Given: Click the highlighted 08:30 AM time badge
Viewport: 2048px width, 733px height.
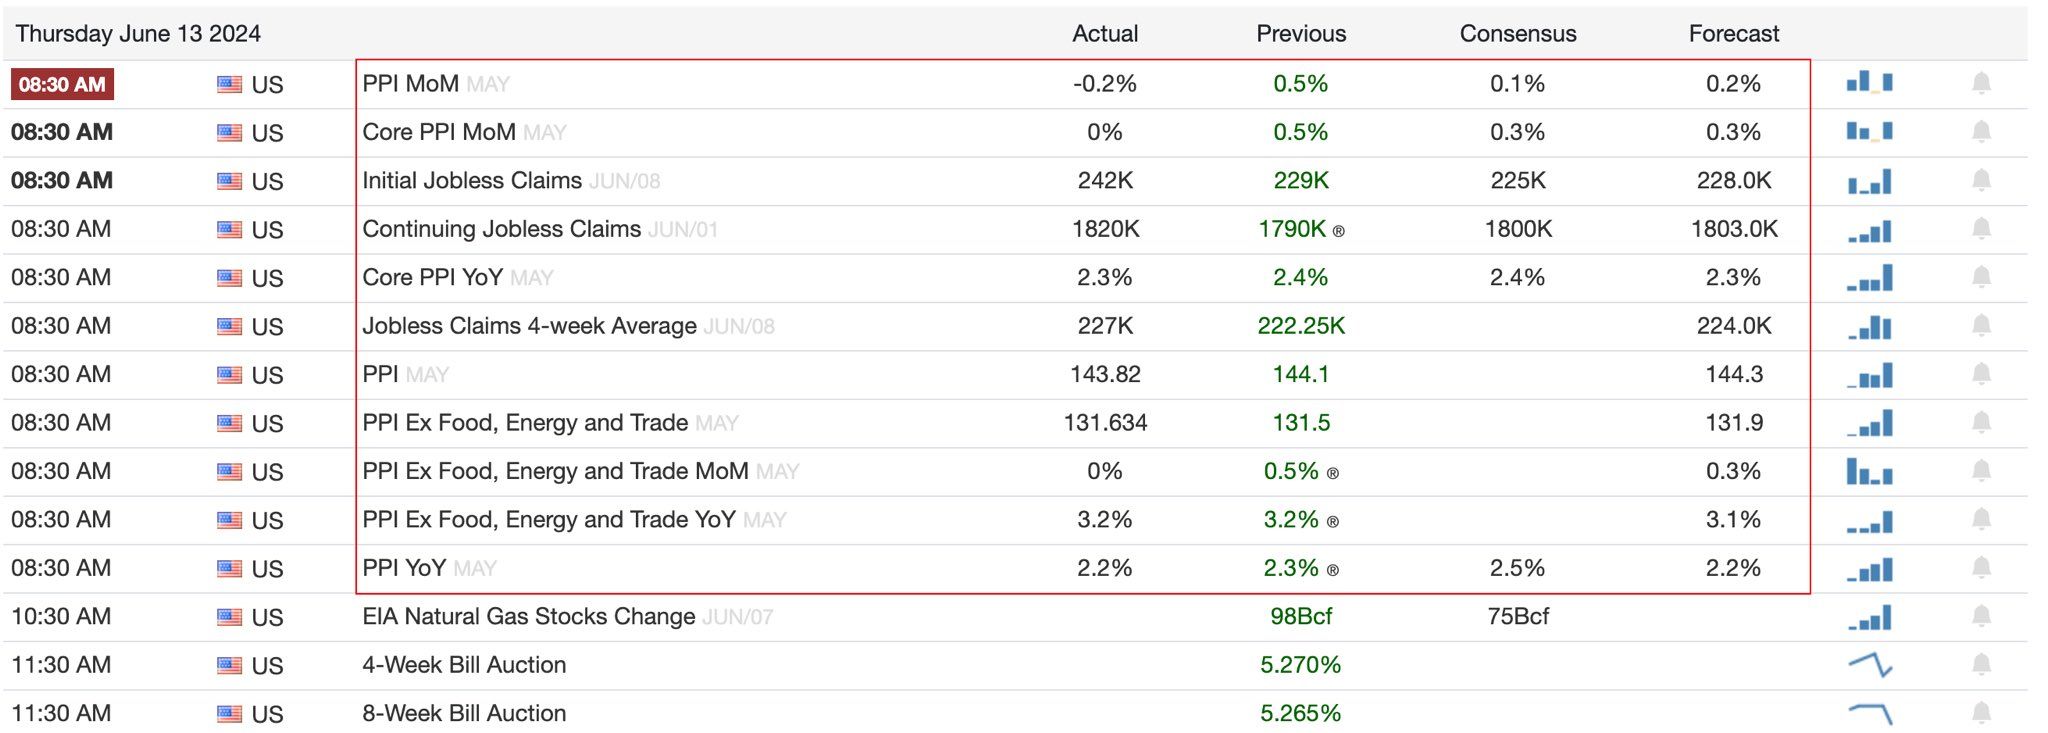Looking at the screenshot, I should pos(62,84).
